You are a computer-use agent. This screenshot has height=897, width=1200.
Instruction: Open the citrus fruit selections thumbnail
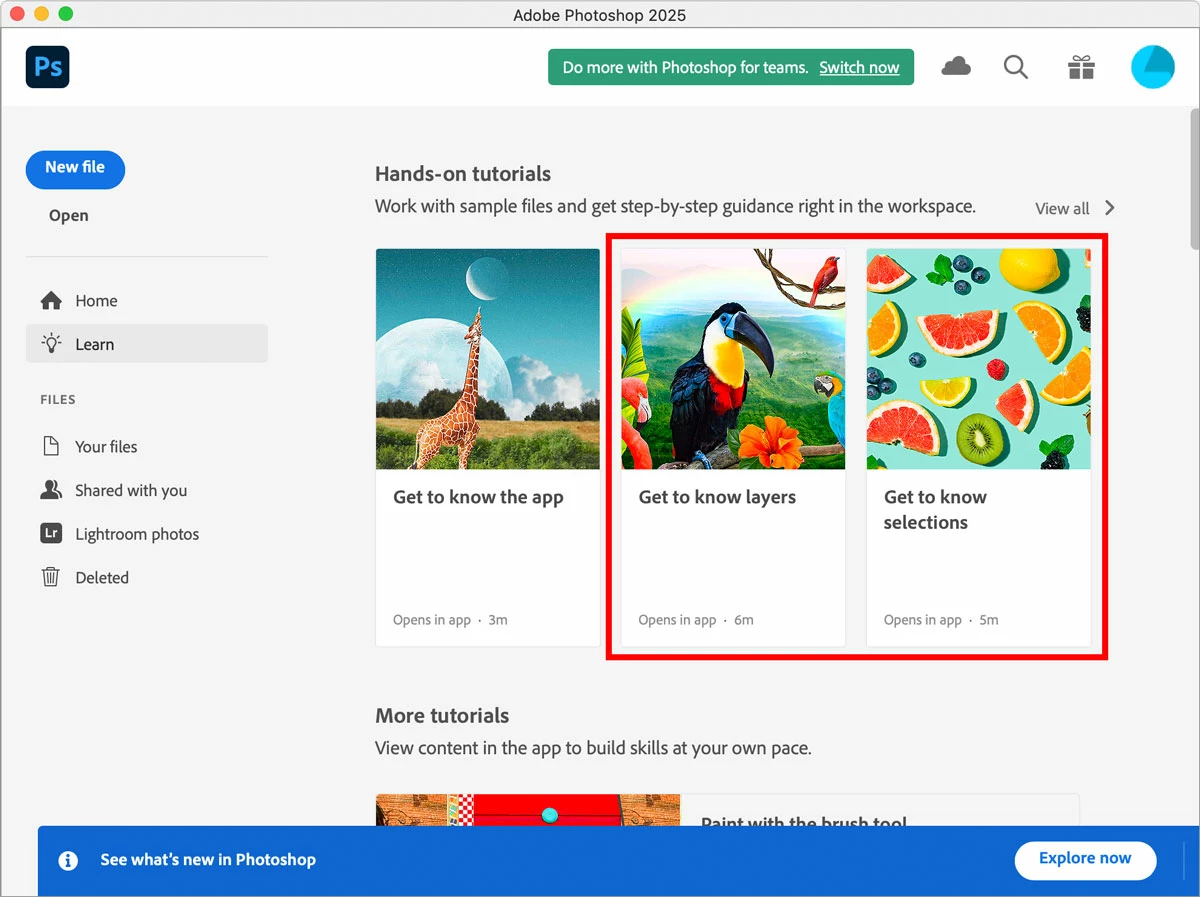coord(978,359)
